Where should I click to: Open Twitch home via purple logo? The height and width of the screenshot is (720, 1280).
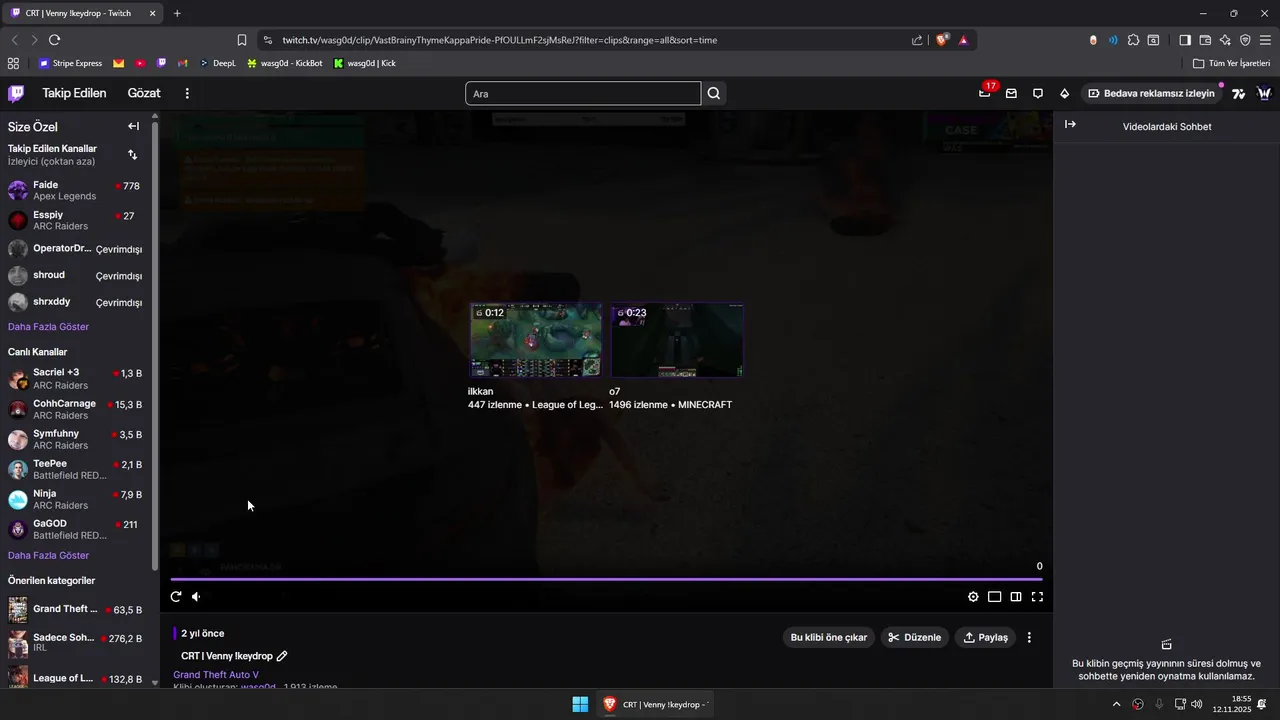(x=16, y=93)
